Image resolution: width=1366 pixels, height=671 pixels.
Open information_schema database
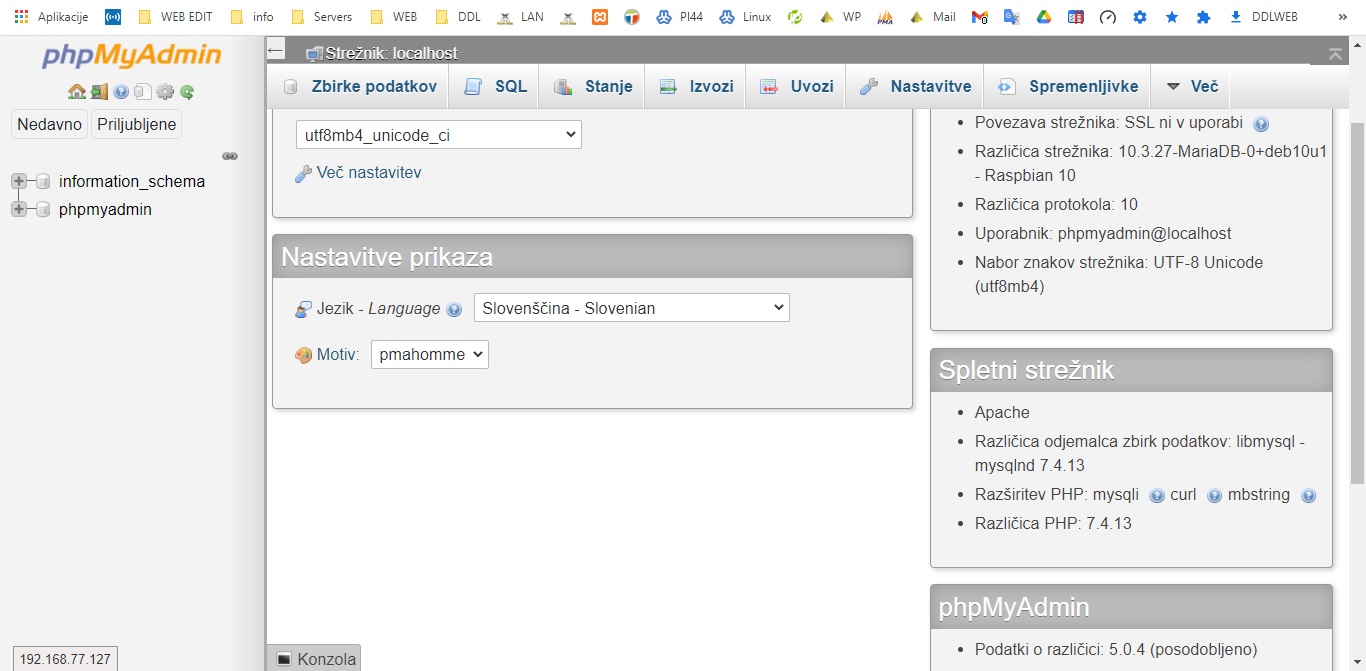(132, 182)
